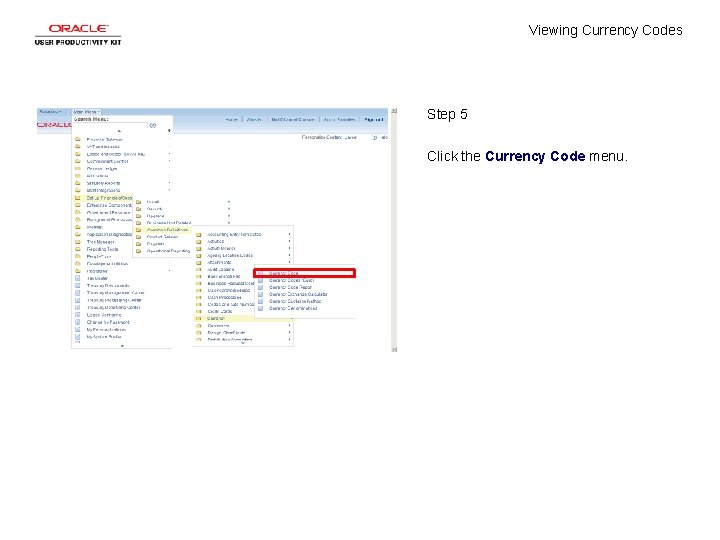Open the MultiChannel Console link

pyautogui.click(x=292, y=120)
